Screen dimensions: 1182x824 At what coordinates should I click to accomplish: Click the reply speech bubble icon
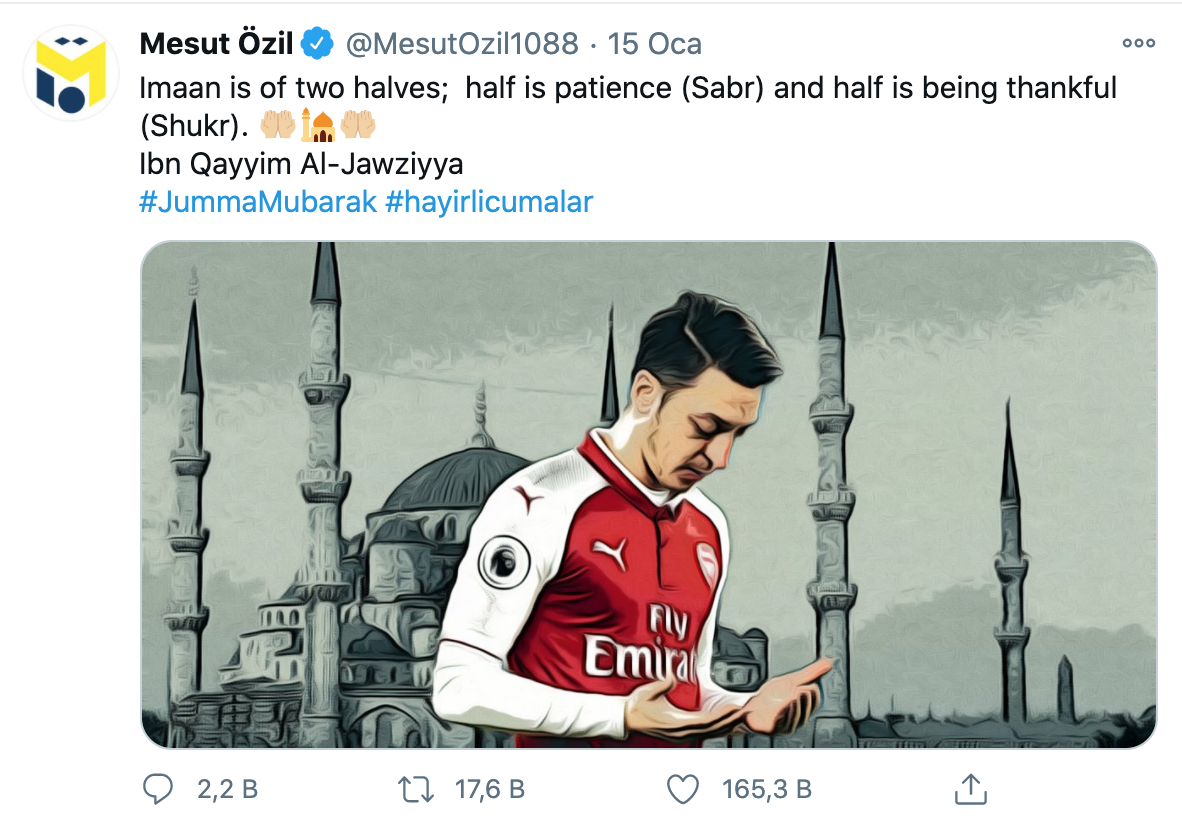click(158, 789)
